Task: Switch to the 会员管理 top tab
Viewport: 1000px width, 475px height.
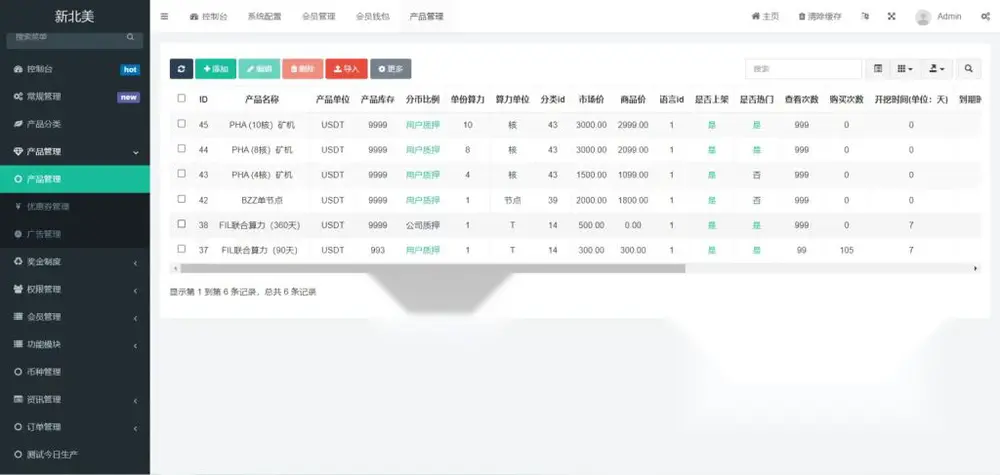Action: point(318,17)
